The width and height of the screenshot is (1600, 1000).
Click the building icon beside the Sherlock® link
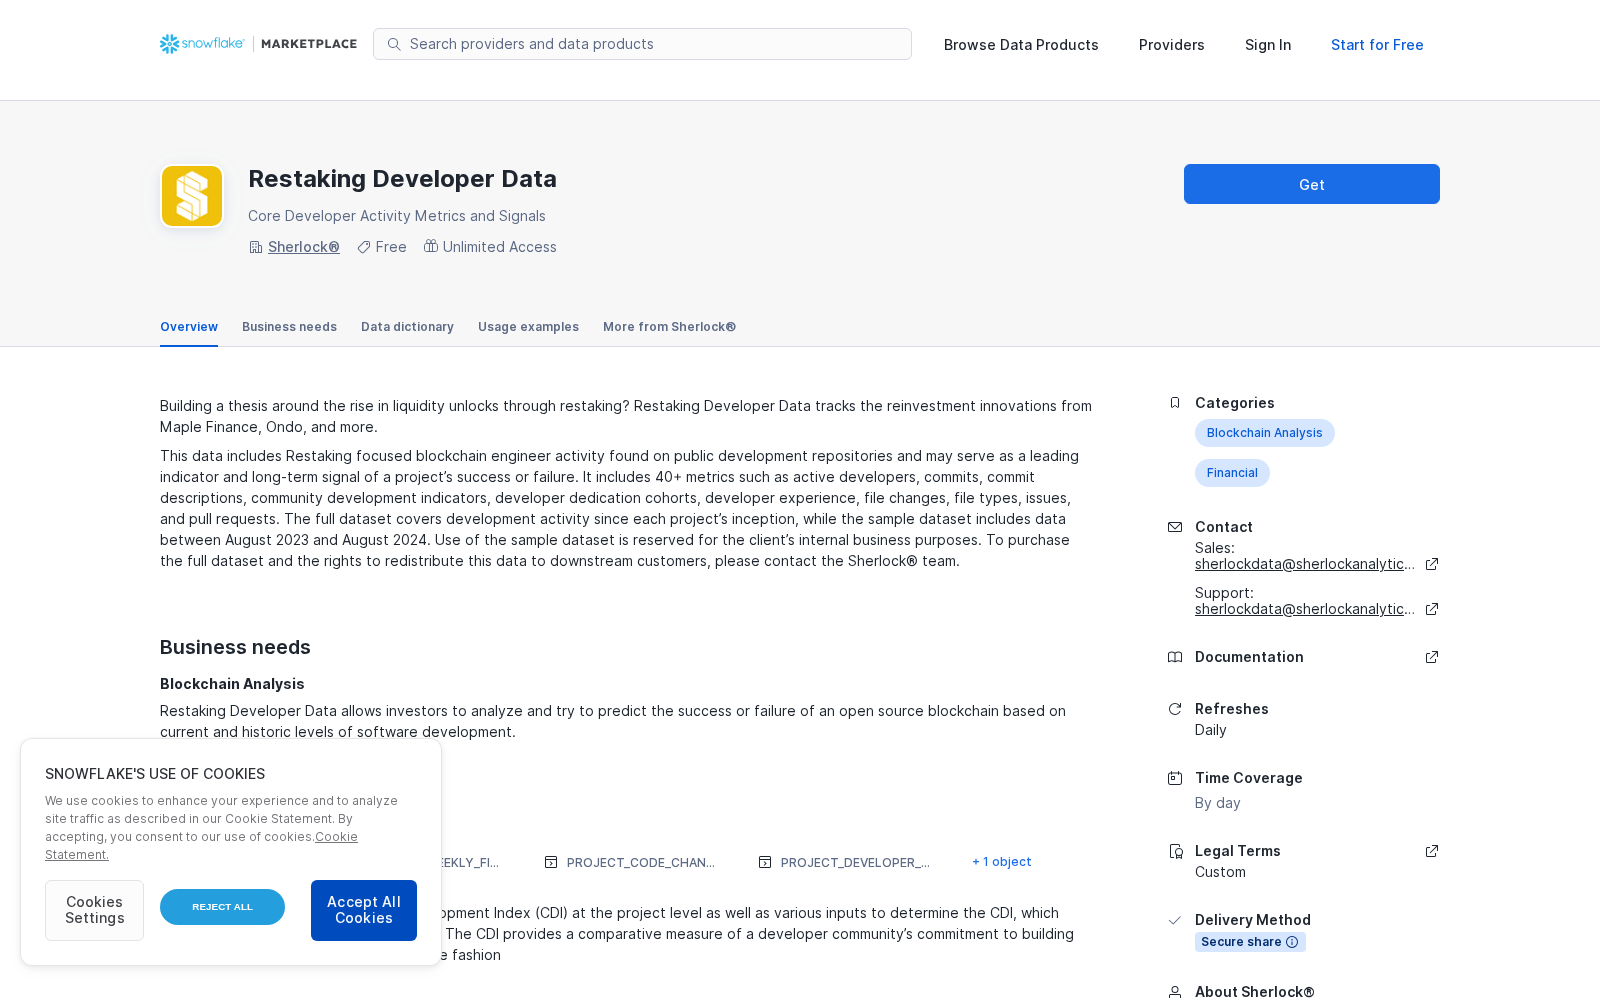pyautogui.click(x=256, y=247)
